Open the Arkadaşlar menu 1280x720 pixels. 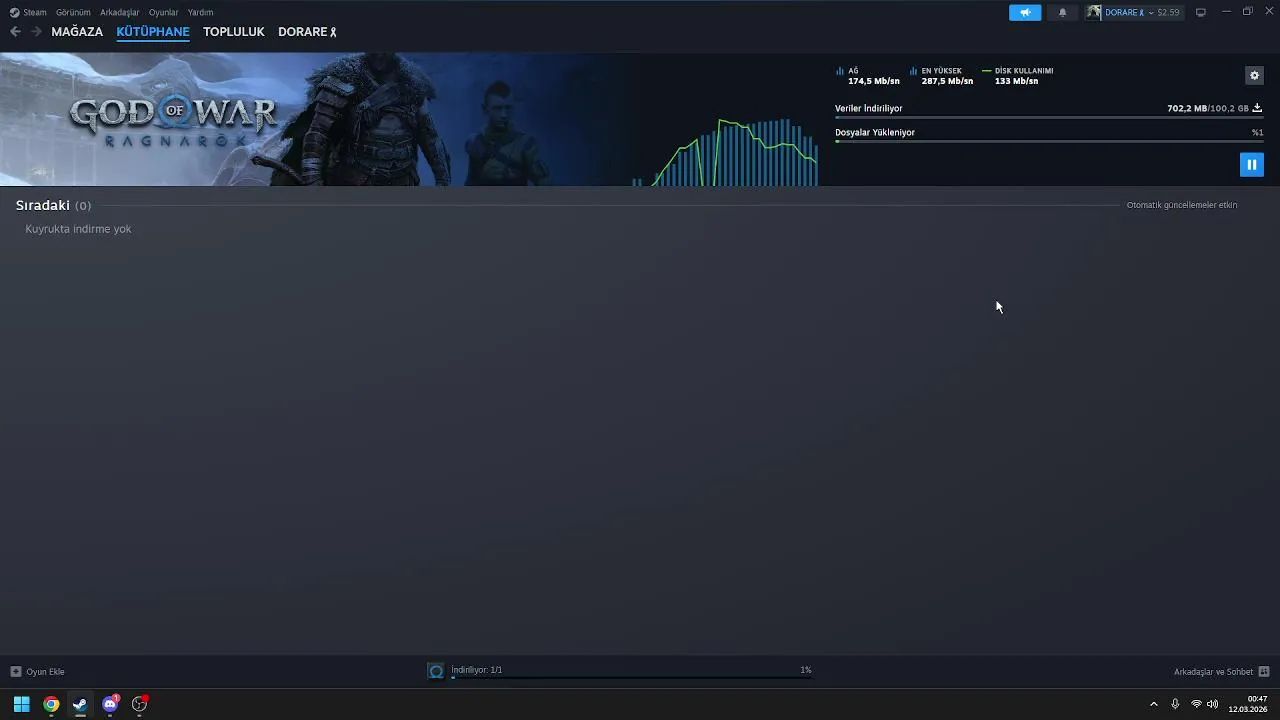(120, 12)
